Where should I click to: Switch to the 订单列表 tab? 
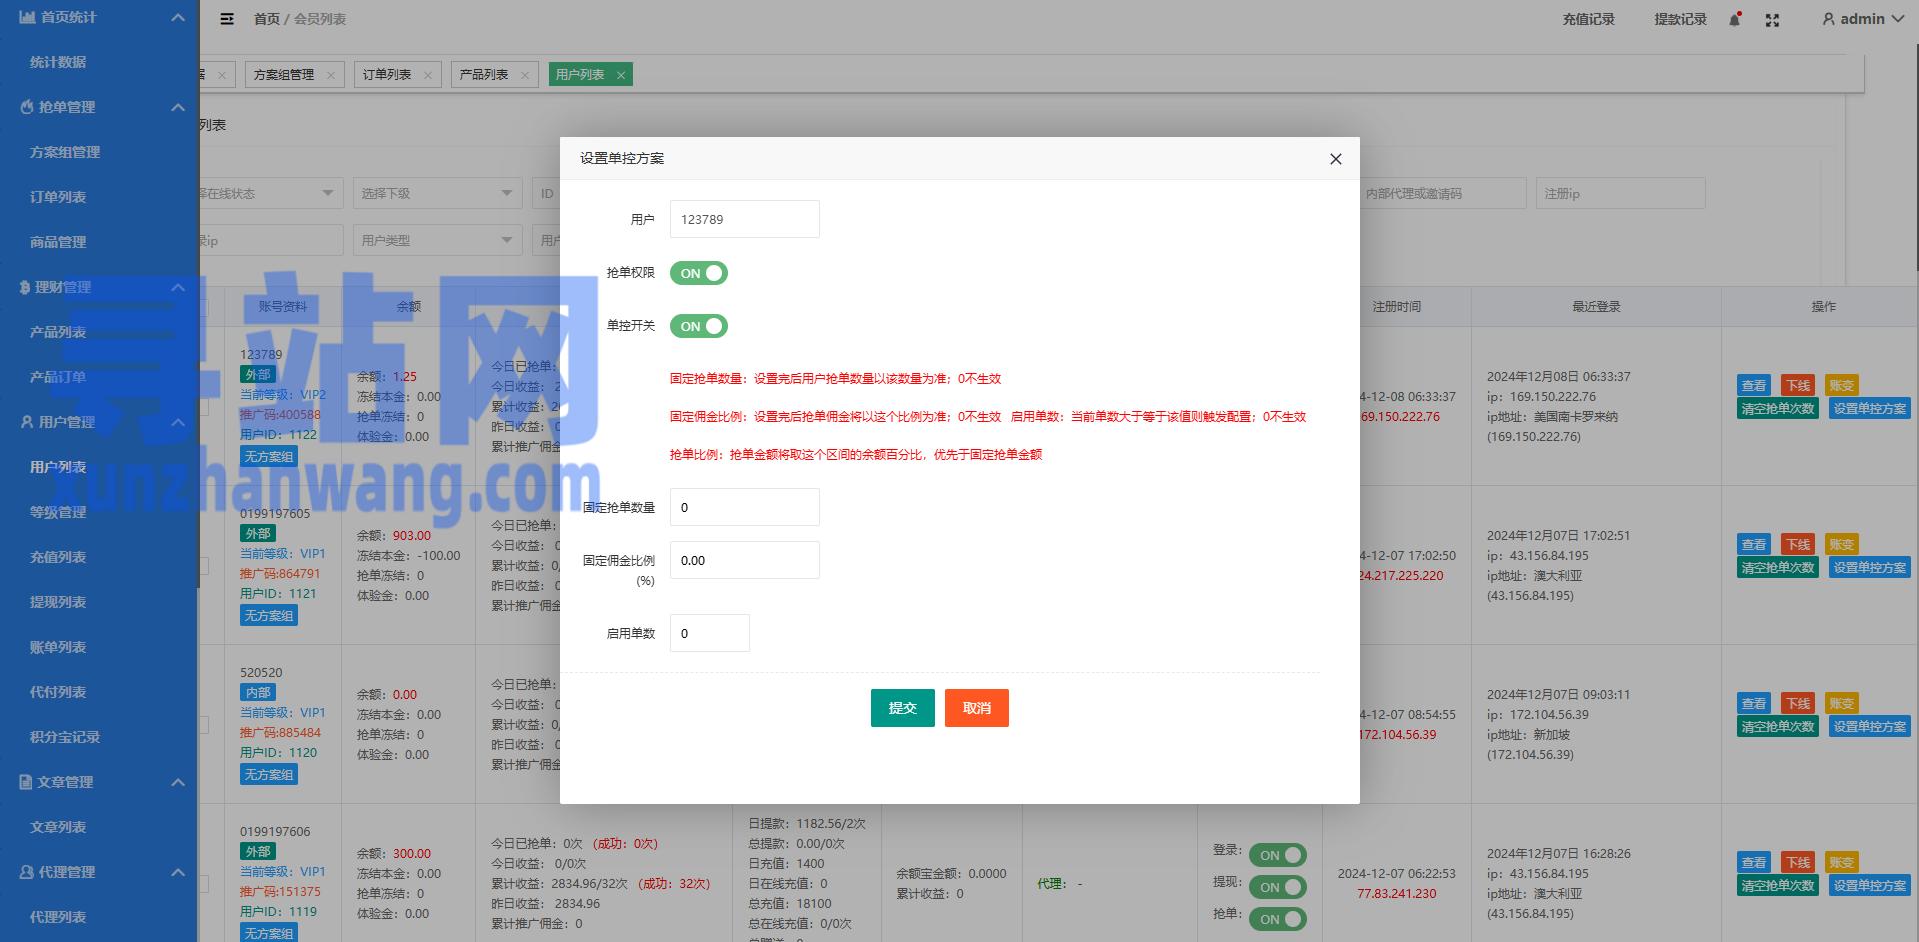(x=387, y=75)
